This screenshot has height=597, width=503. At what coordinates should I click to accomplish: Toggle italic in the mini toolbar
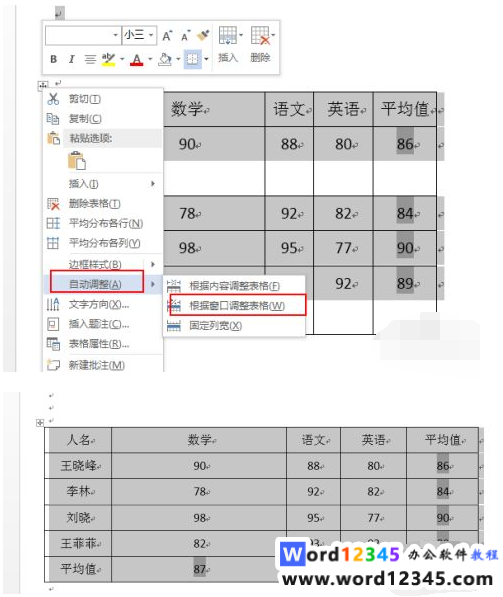pyautogui.click(x=71, y=59)
